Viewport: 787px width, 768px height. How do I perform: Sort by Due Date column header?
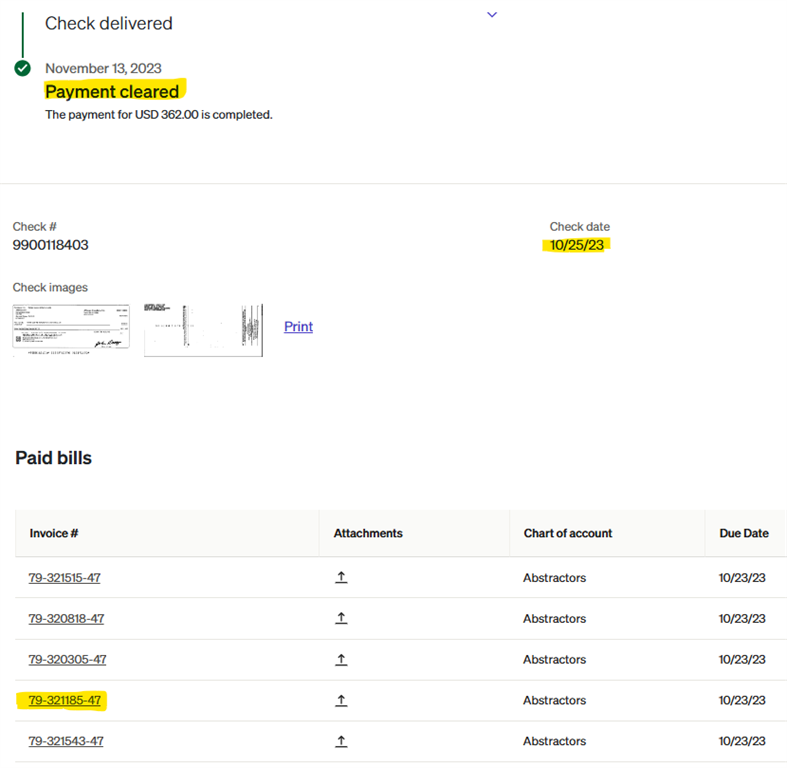pos(744,534)
